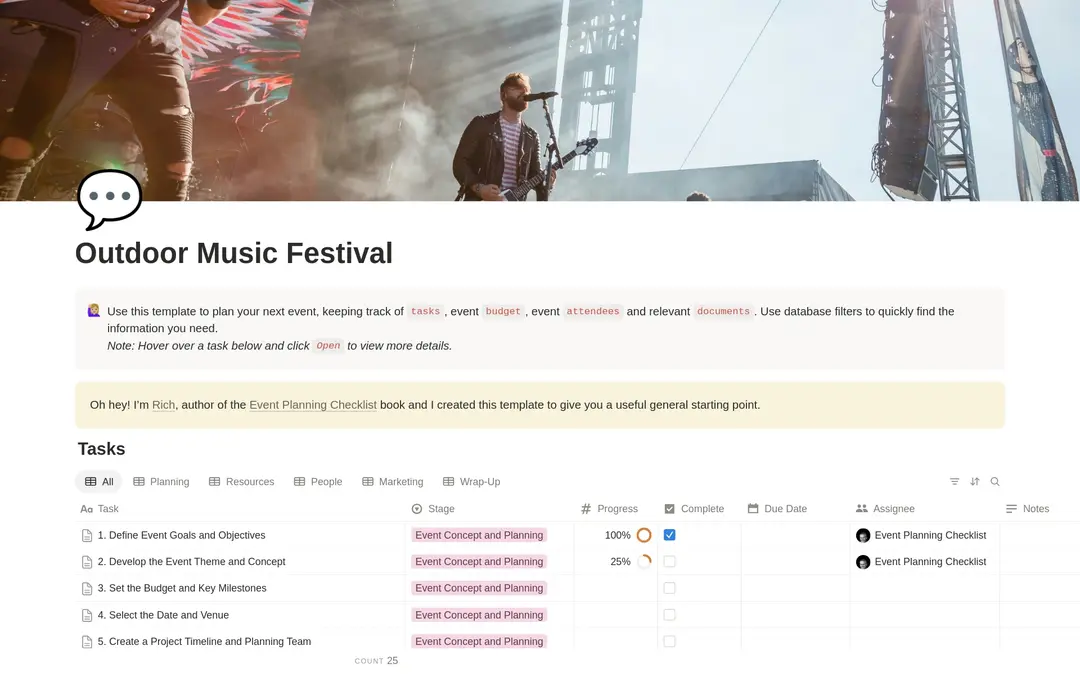This screenshot has height=674, width=1080.
Task: Follow the Rich author link
Action: (x=163, y=405)
